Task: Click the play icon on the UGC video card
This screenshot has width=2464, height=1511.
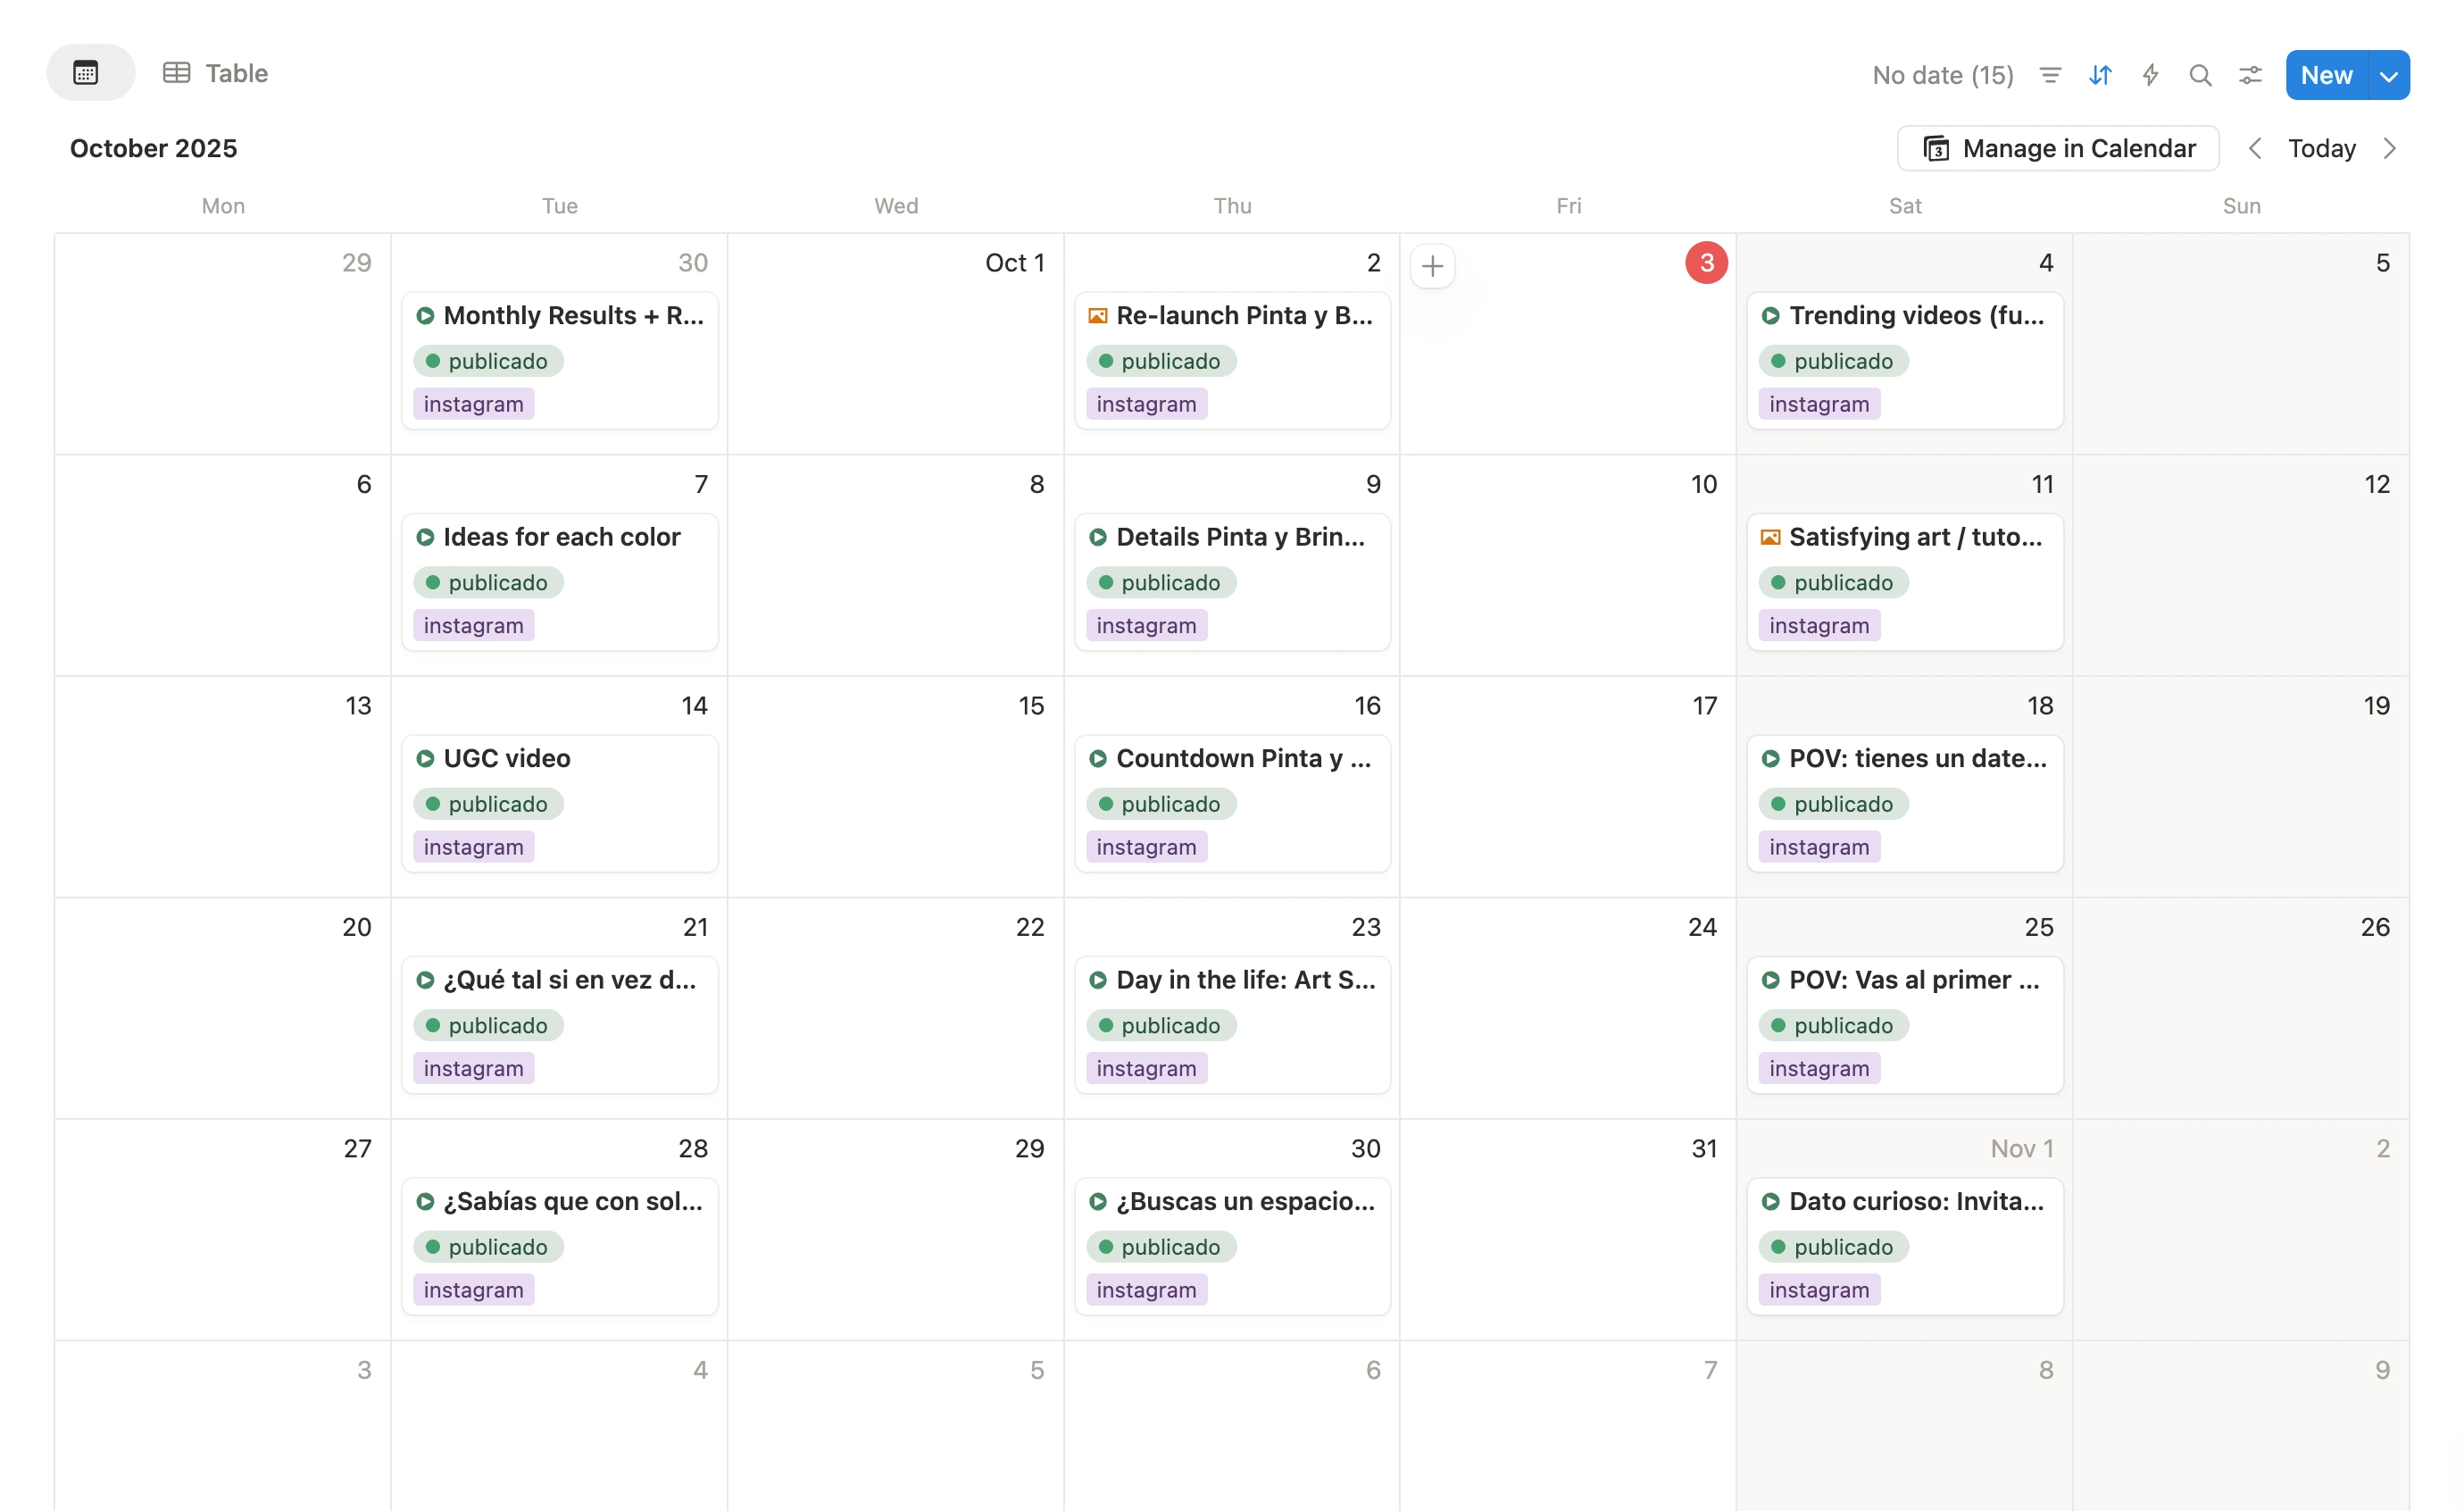Action: (x=425, y=758)
